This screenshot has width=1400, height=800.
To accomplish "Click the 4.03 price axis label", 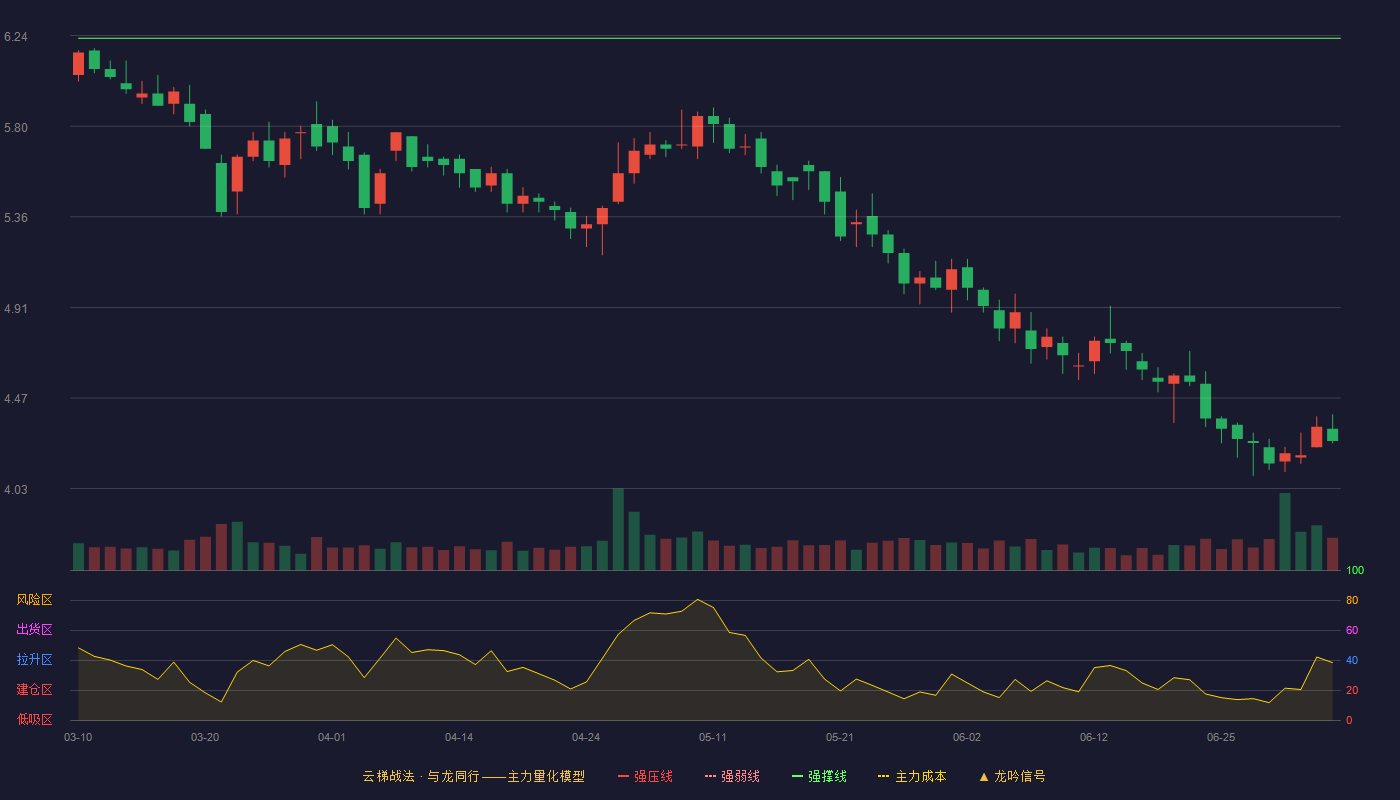I will [16, 489].
